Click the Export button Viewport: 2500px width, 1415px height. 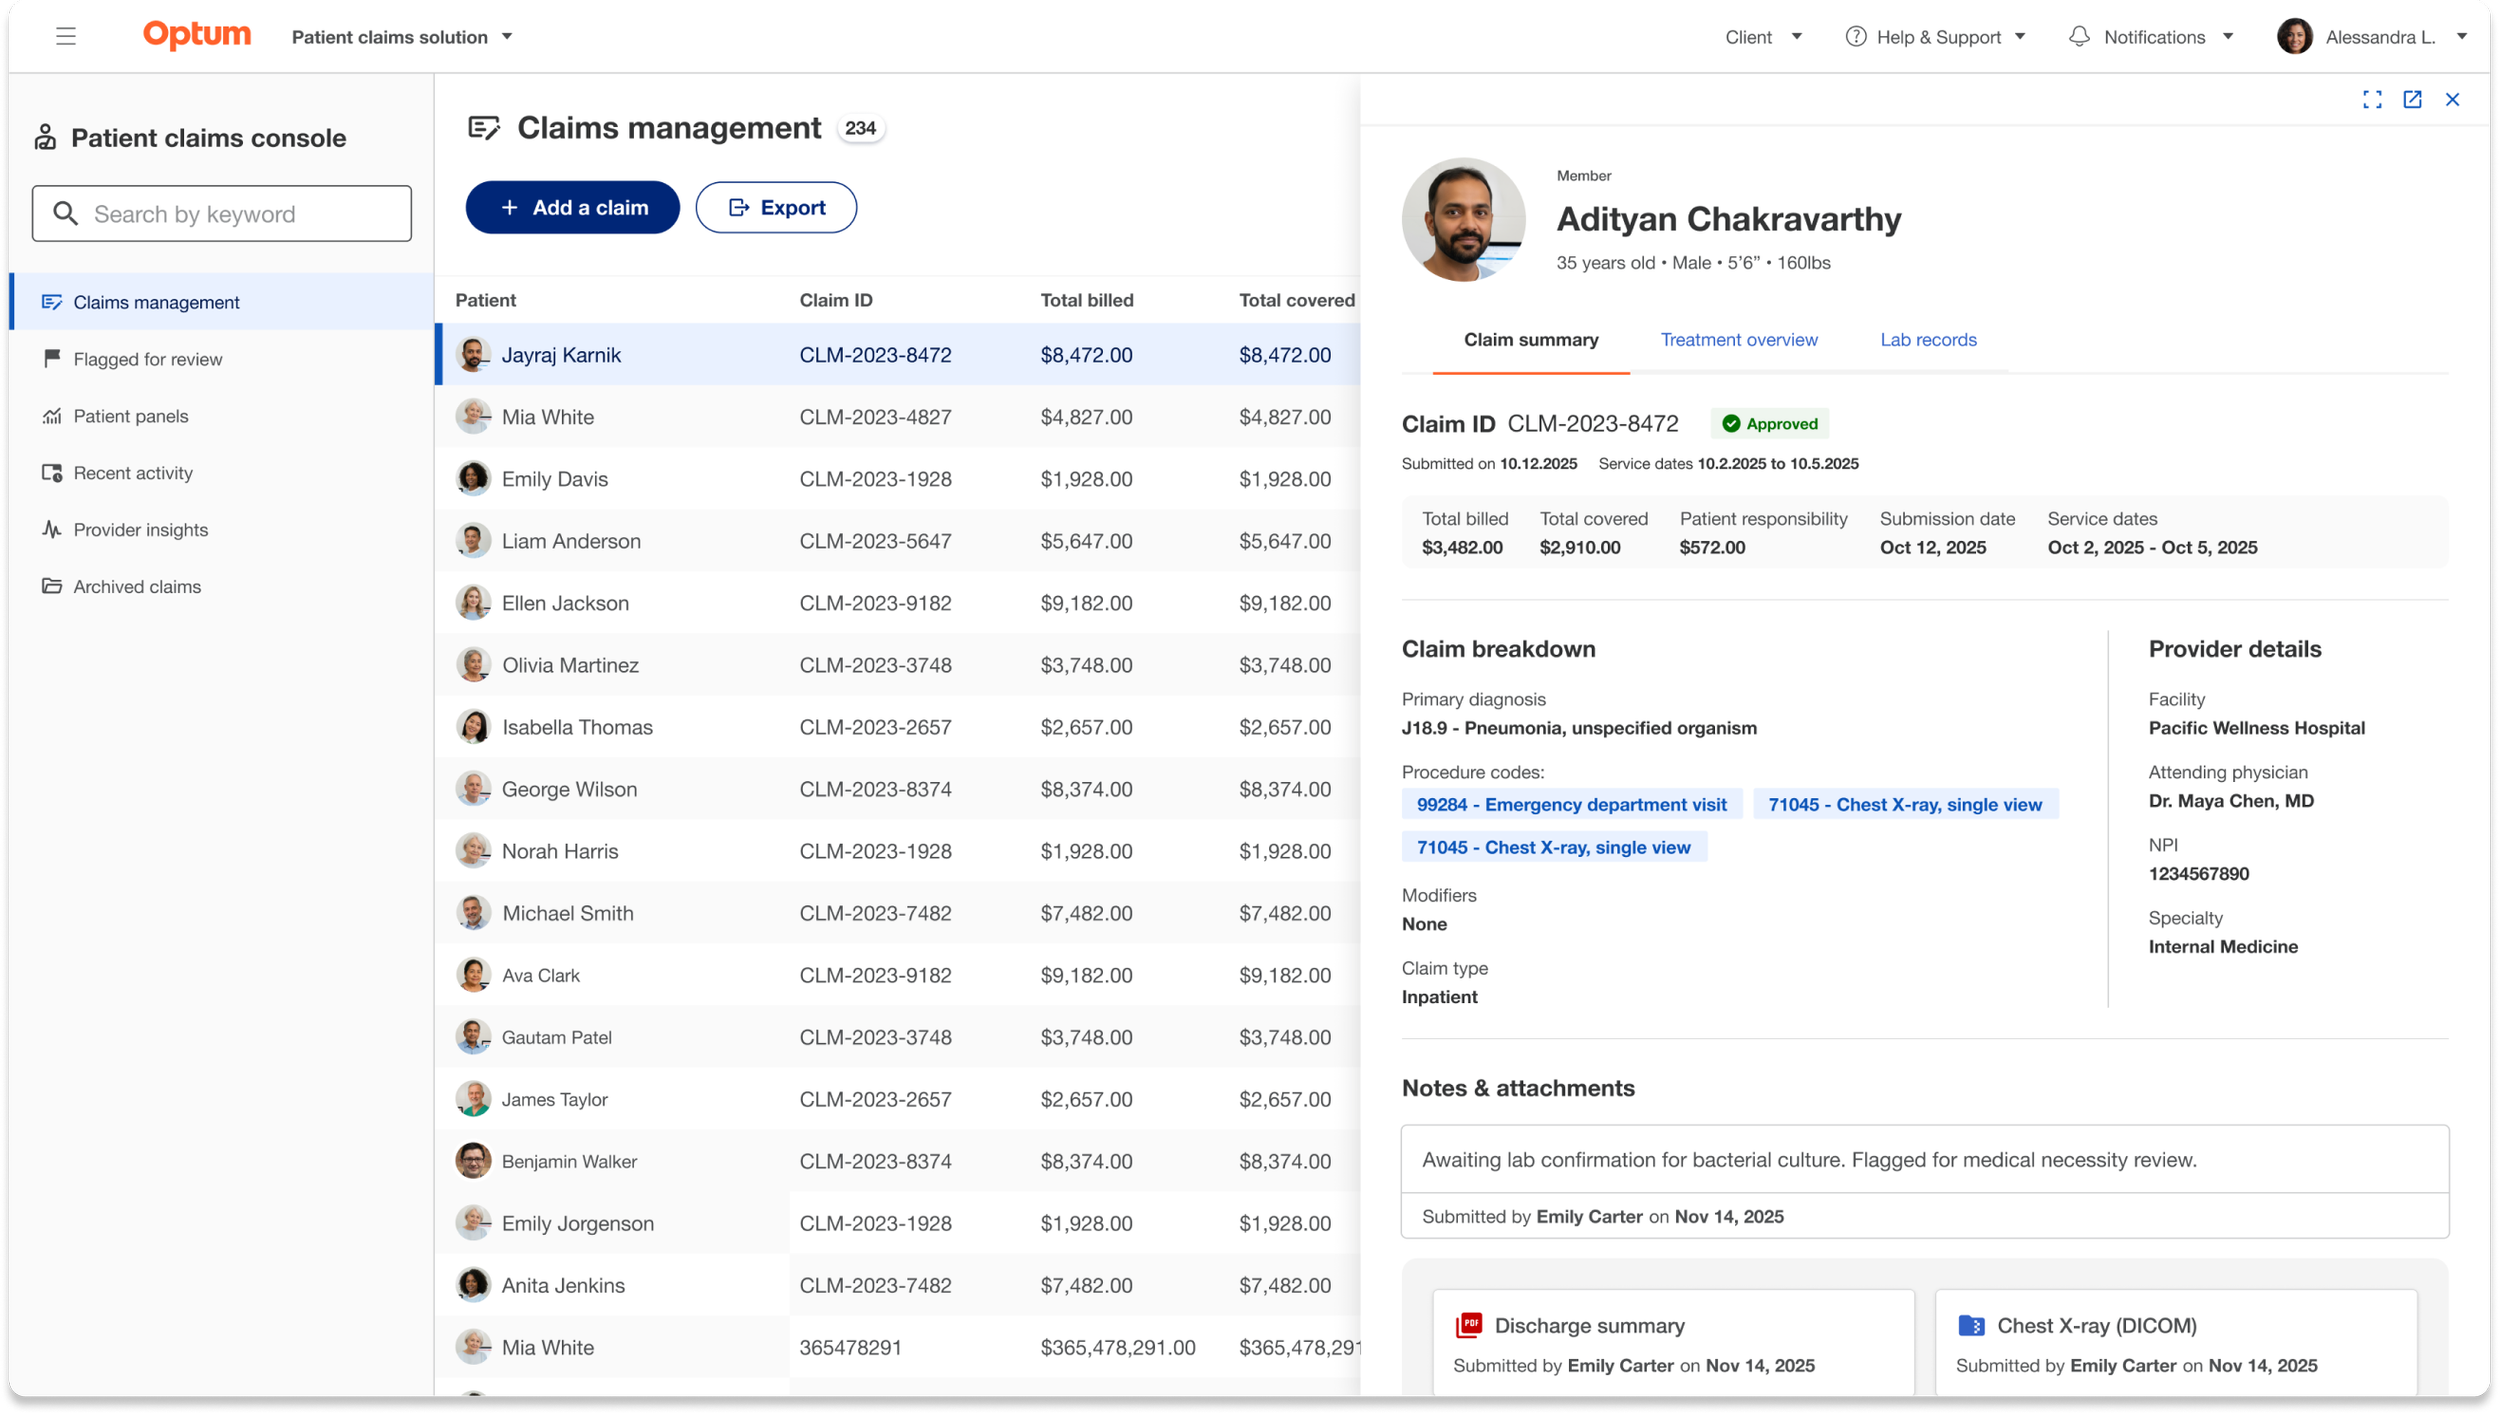pos(776,207)
